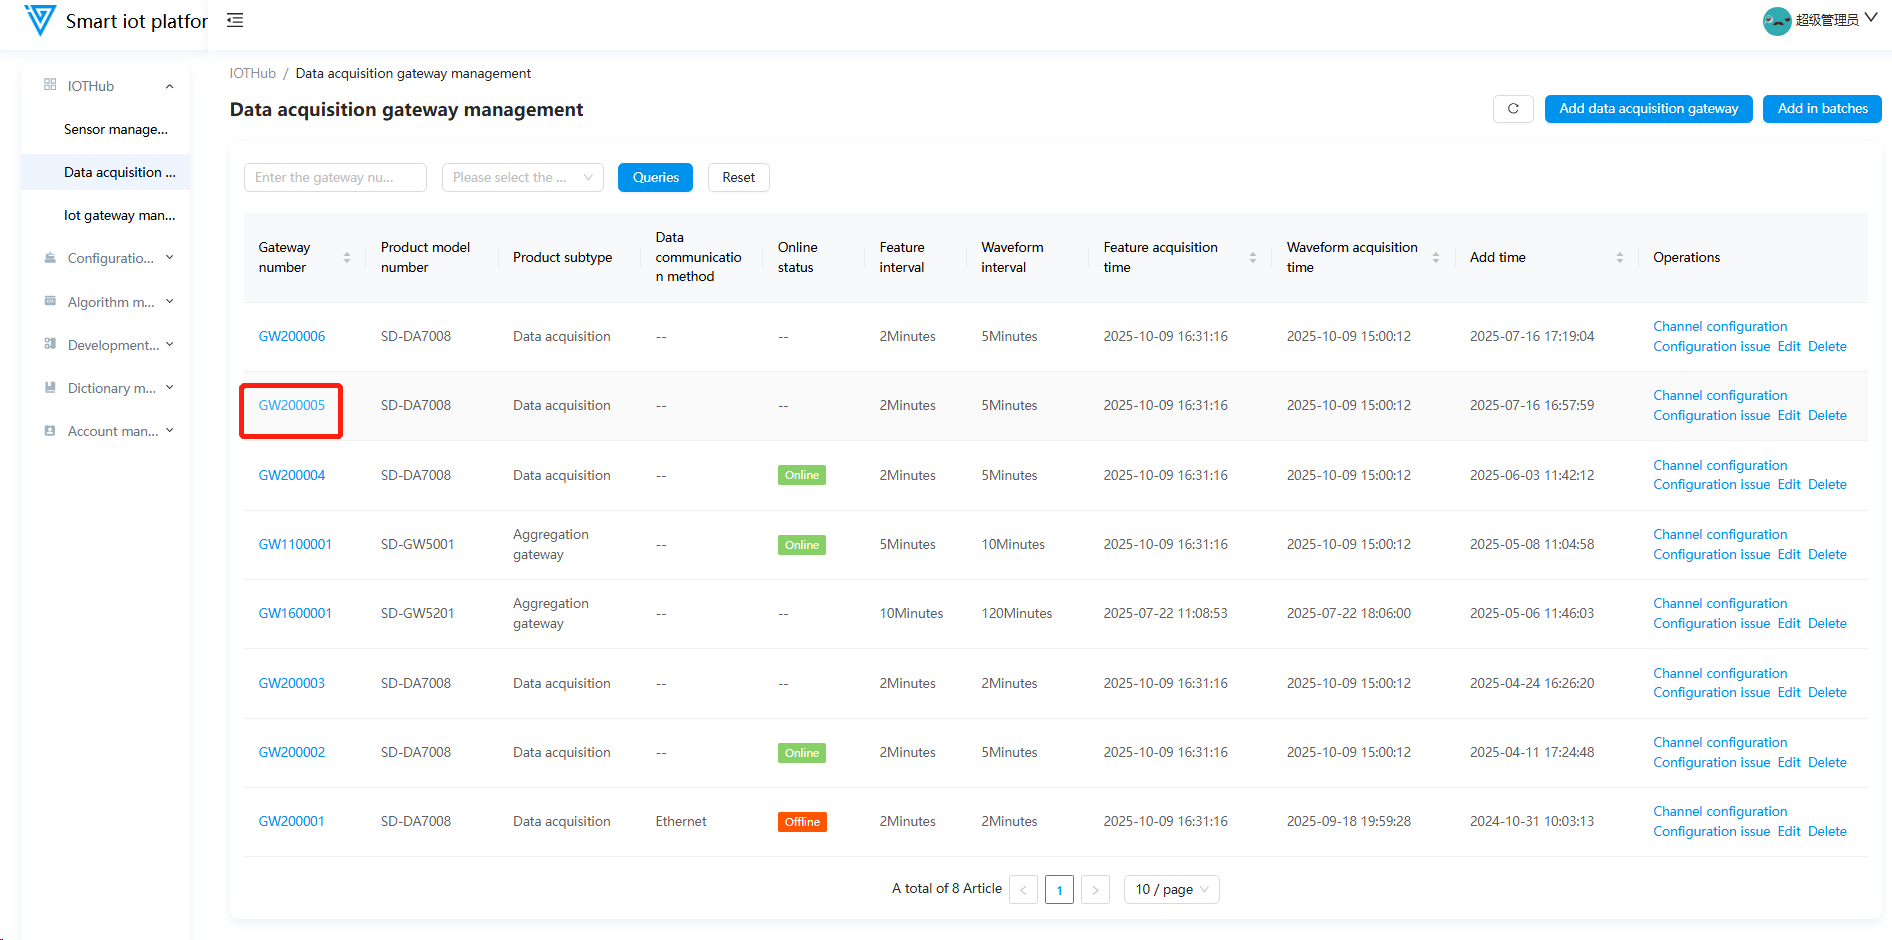Click the user avatar icon

click(x=1776, y=21)
